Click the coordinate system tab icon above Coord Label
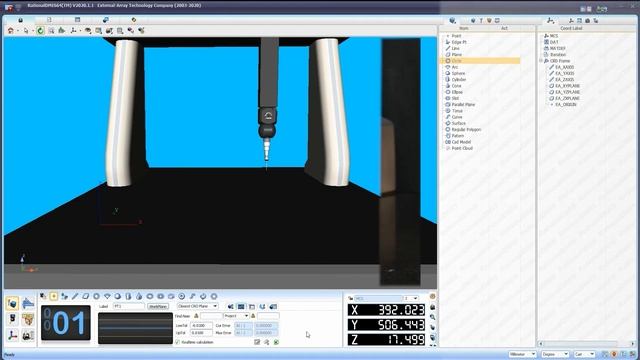This screenshot has width=640, height=360. pos(551,20)
